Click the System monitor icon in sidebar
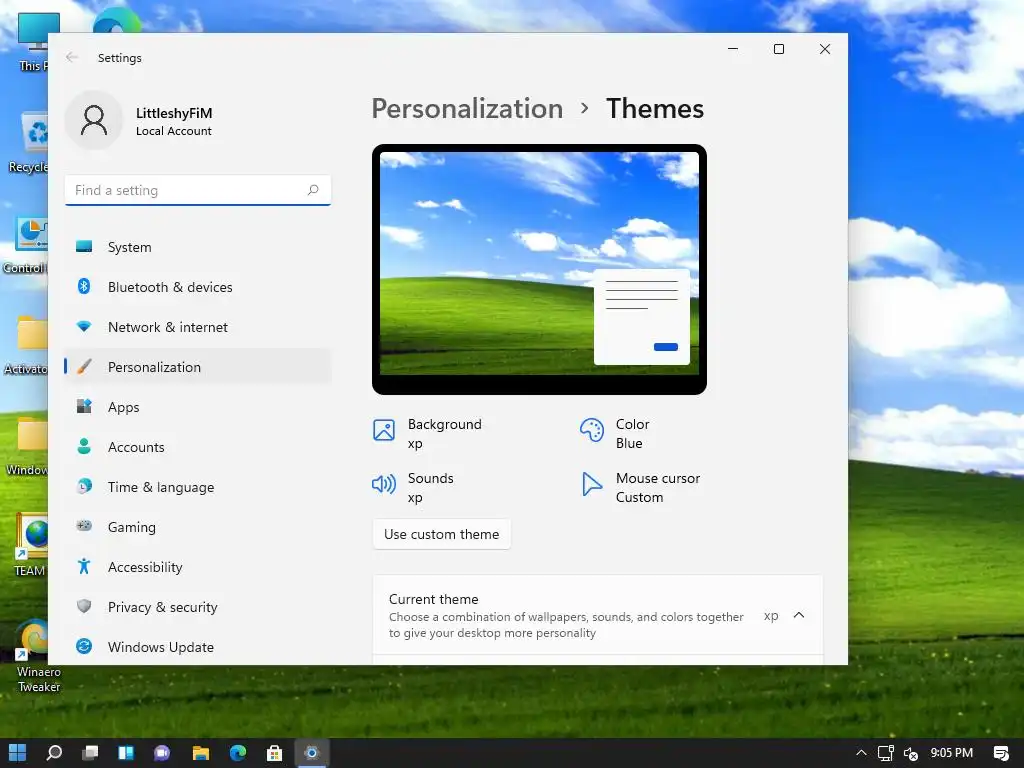The height and width of the screenshot is (768, 1024). (84, 246)
